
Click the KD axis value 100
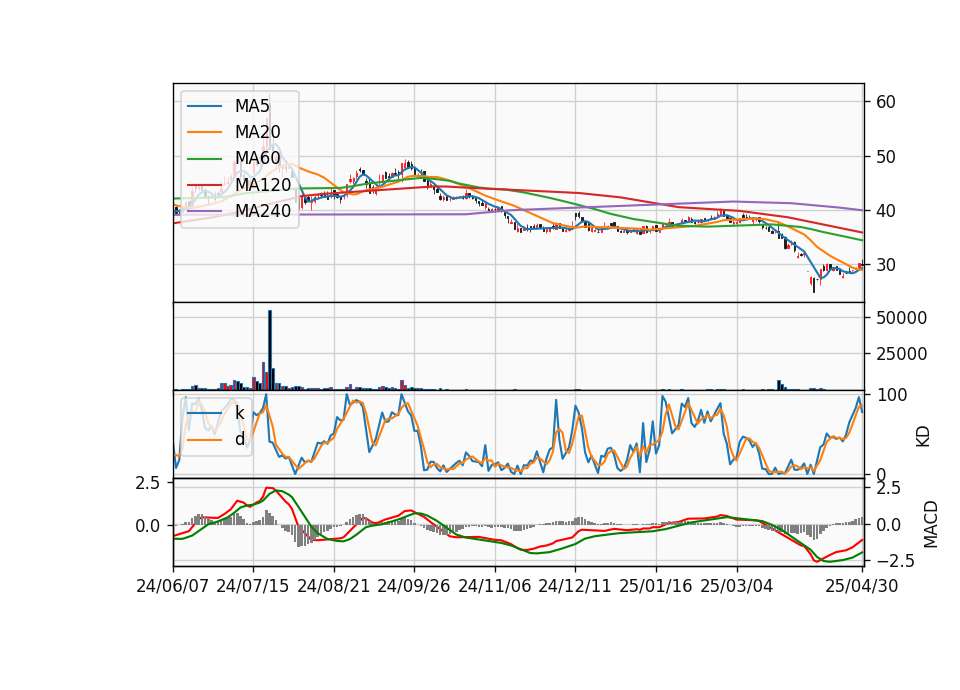point(891,395)
